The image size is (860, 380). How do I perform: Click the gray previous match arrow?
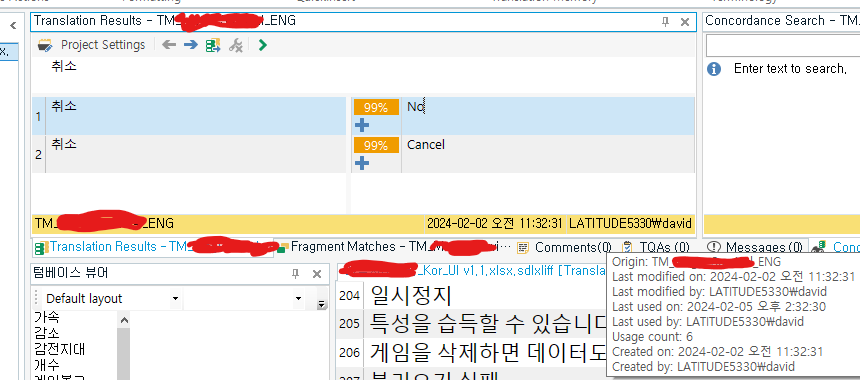[x=169, y=45]
